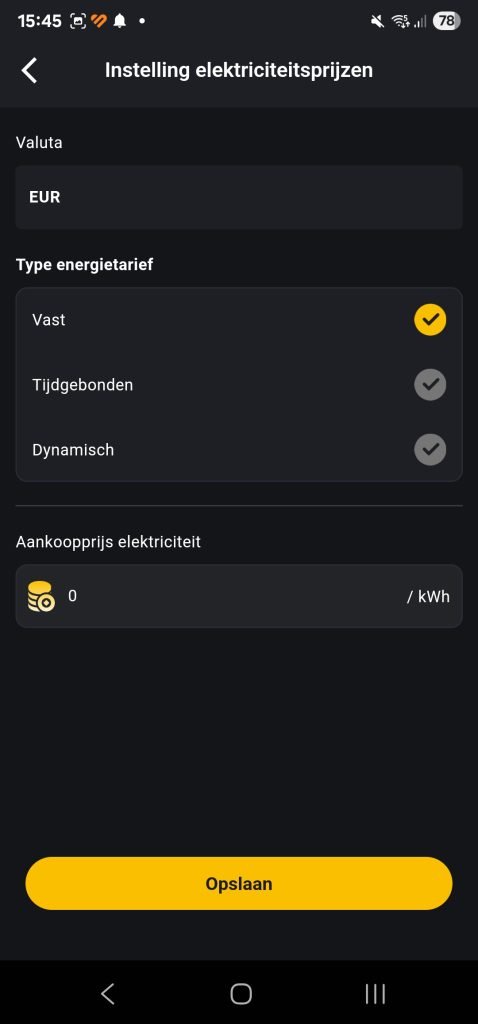Tap the back arrow in header

(29, 70)
